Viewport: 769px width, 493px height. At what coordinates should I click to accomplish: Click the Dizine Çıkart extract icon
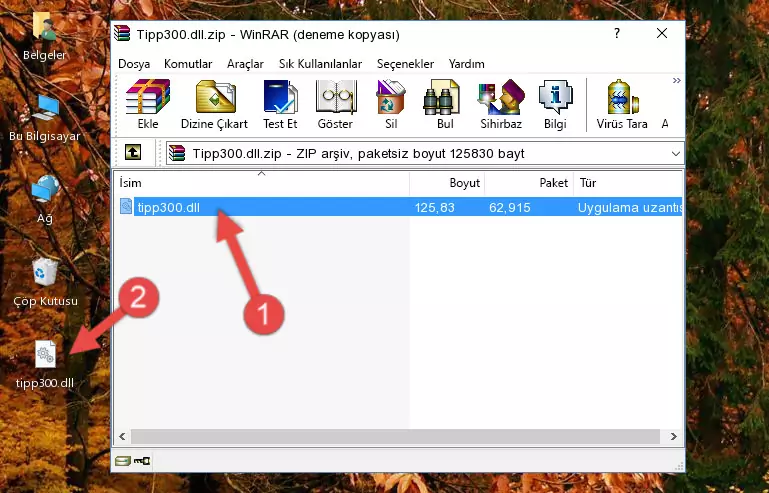pos(214,104)
